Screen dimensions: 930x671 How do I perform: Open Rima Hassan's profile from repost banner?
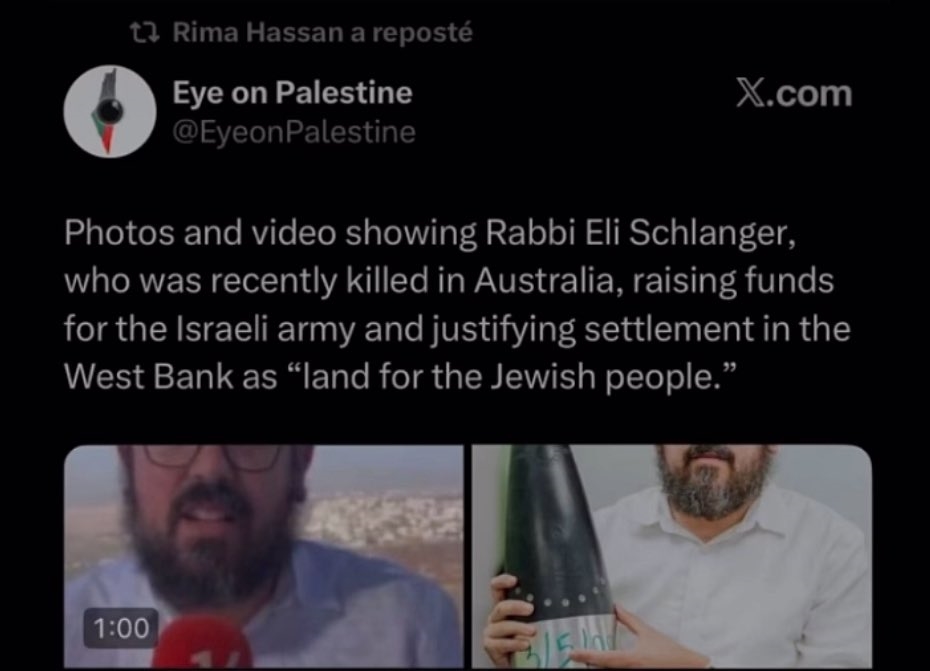(x=257, y=33)
